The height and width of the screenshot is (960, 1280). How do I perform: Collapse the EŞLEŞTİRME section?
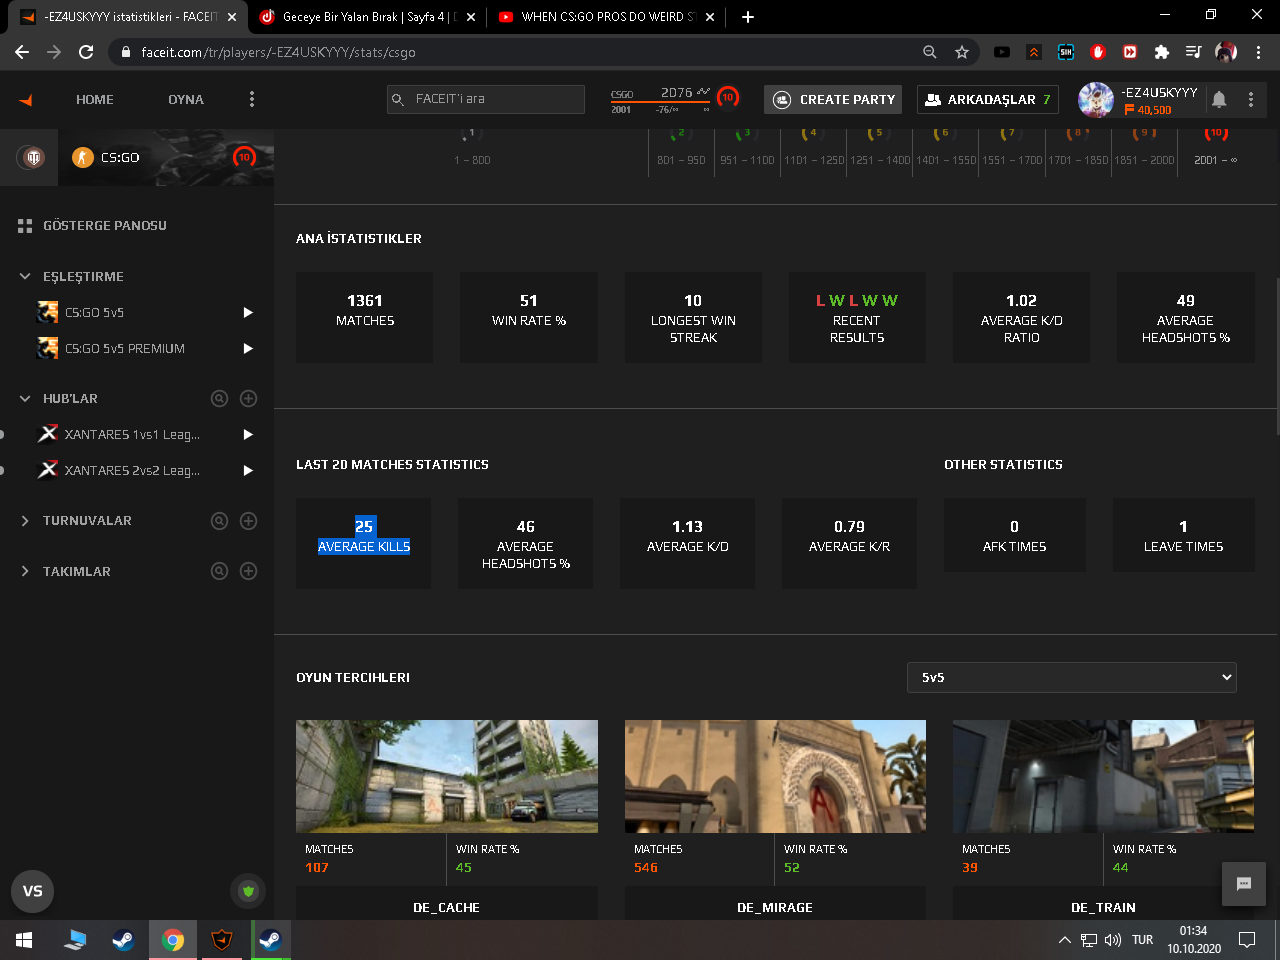[x=25, y=276]
